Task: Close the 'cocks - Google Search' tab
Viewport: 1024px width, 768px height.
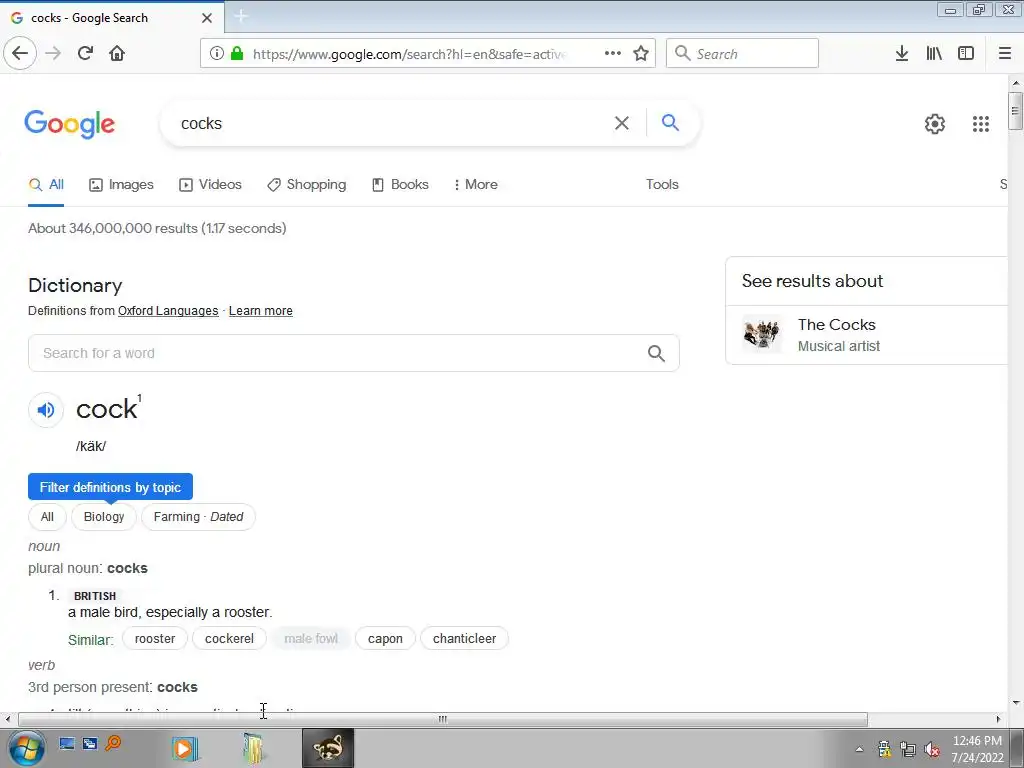Action: coord(207,18)
